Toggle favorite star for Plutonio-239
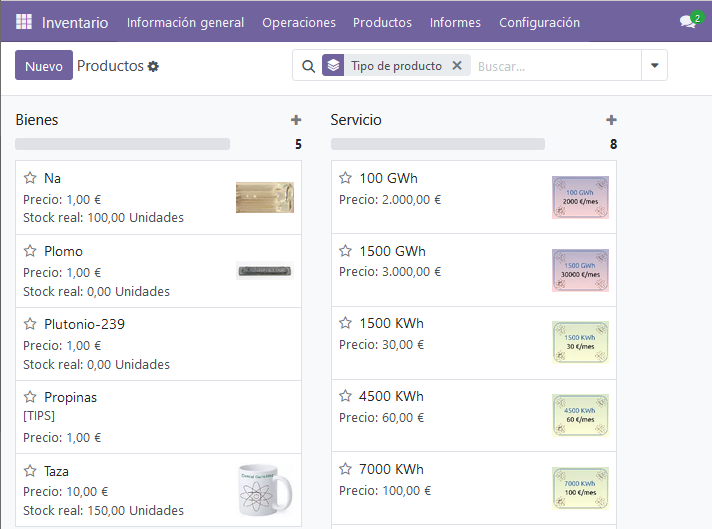Screen dimensions: 712x529 30,324
